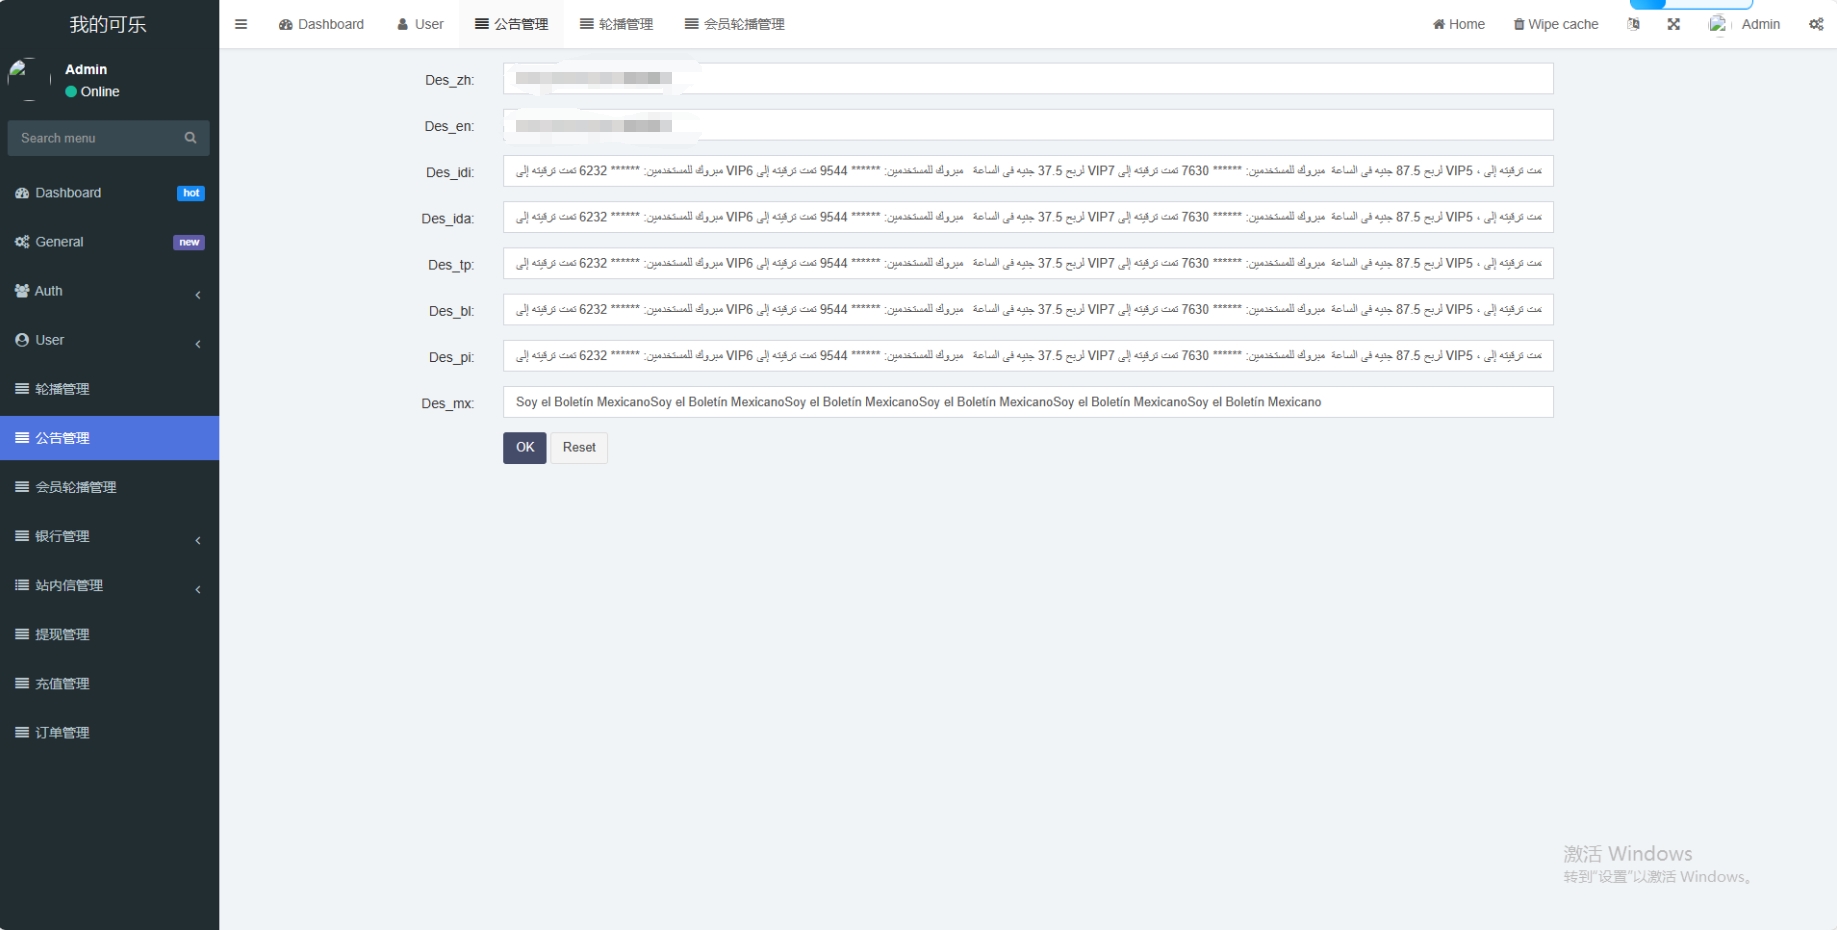Click the Admin avatar in the top bar
1837x930 pixels.
(1718, 24)
